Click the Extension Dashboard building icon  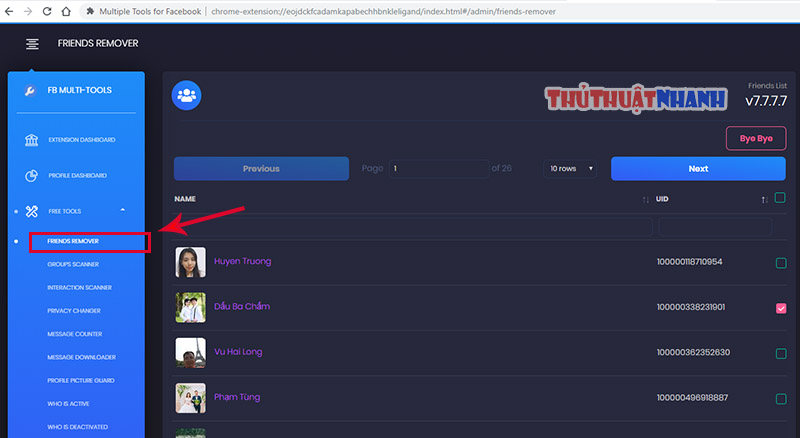pyautogui.click(x=32, y=140)
